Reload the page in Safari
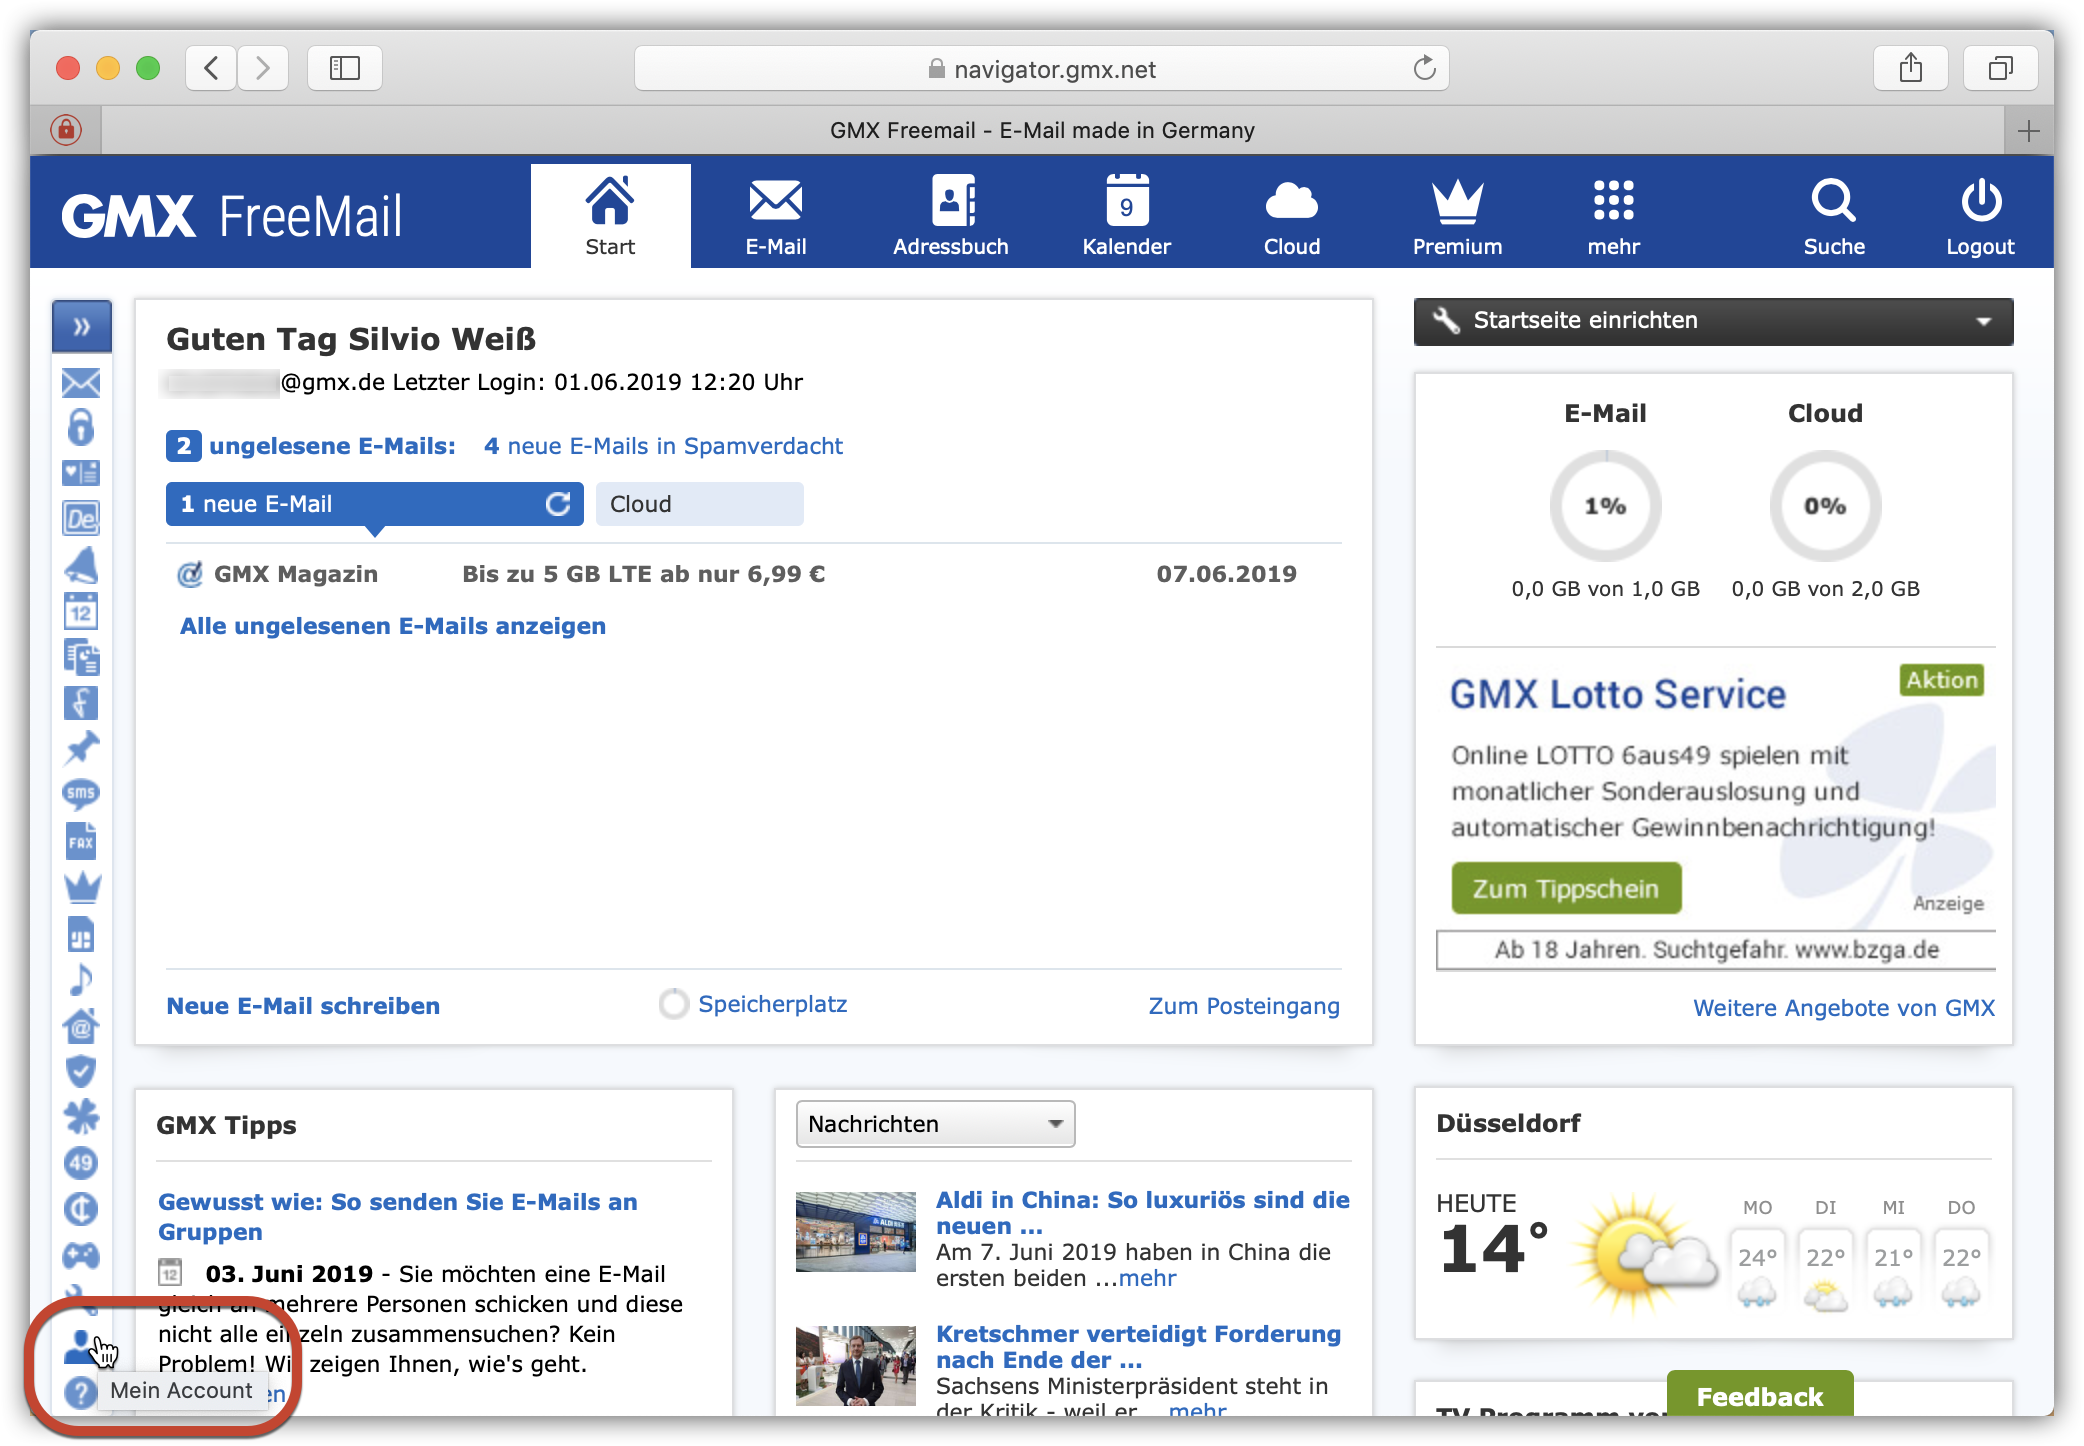The height and width of the screenshot is (1446, 2084). coord(1424,68)
